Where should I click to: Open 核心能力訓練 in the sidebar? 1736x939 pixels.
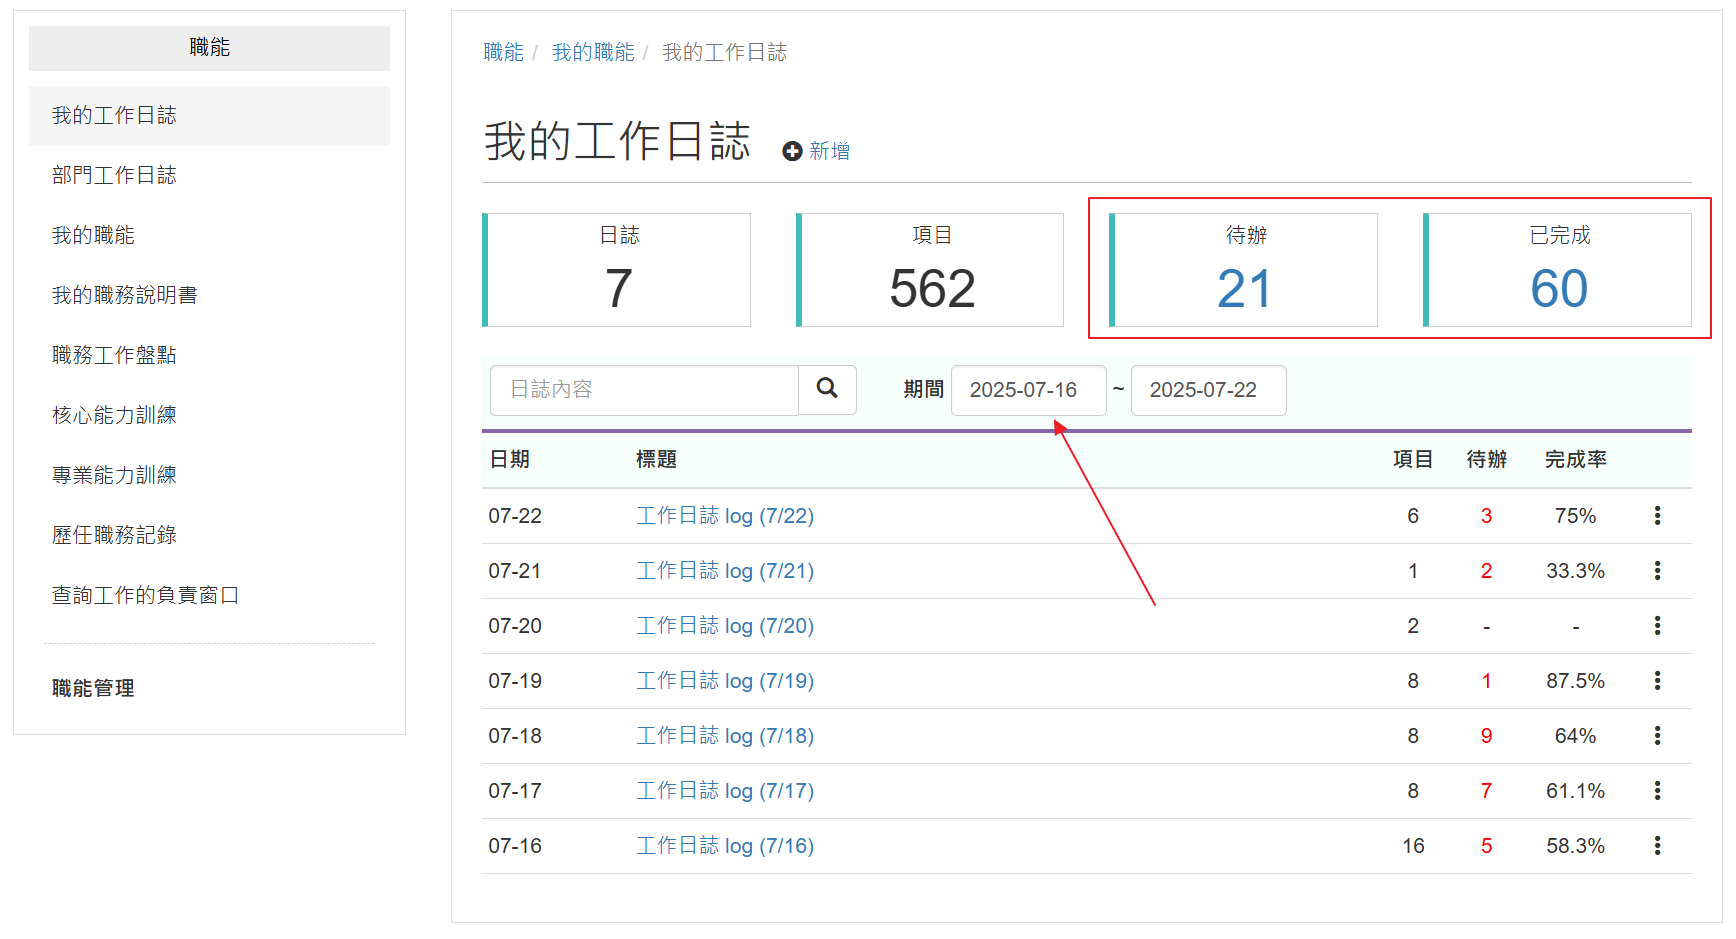[x=209, y=416]
